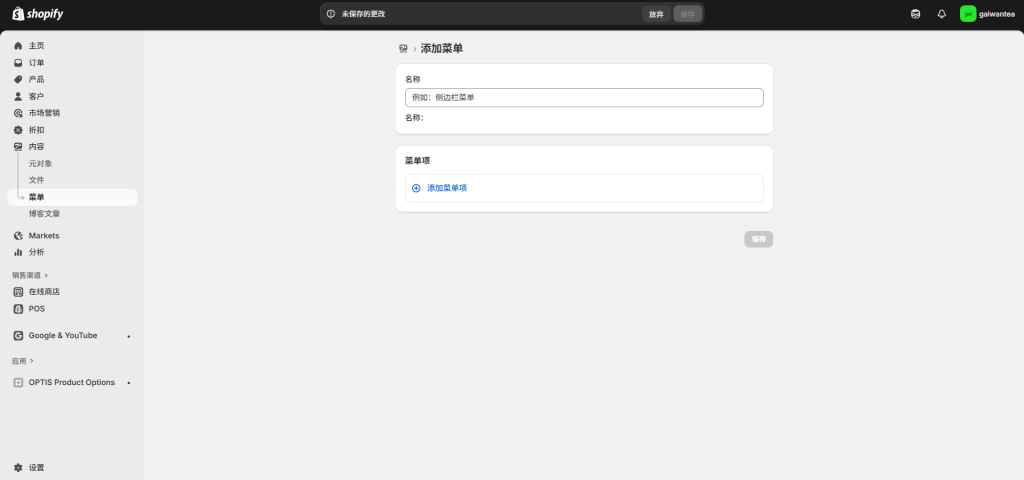Click the pin dot beside Google & YouTube
1024x480 pixels.
[x=129, y=336]
